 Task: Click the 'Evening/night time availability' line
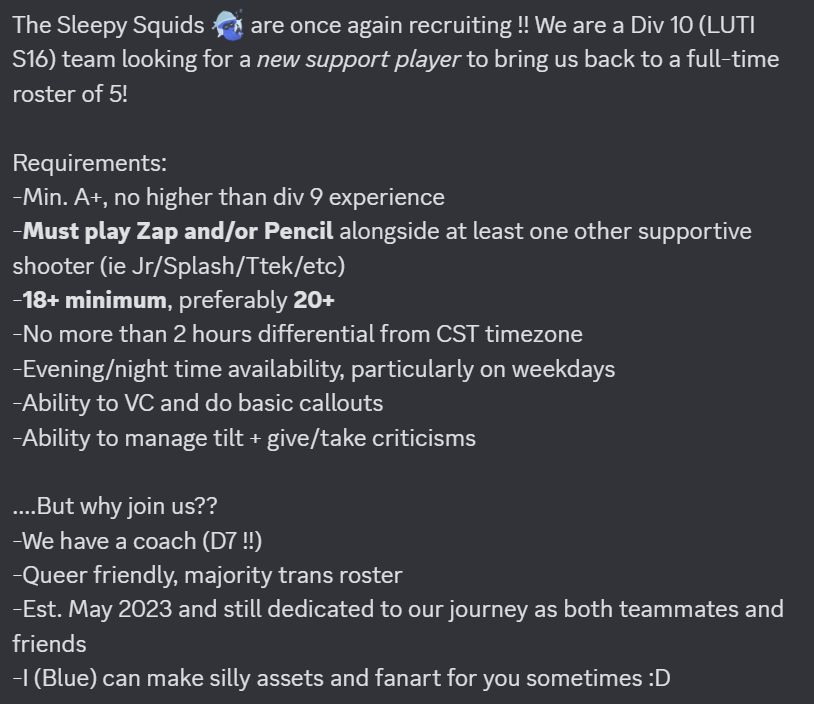314,369
